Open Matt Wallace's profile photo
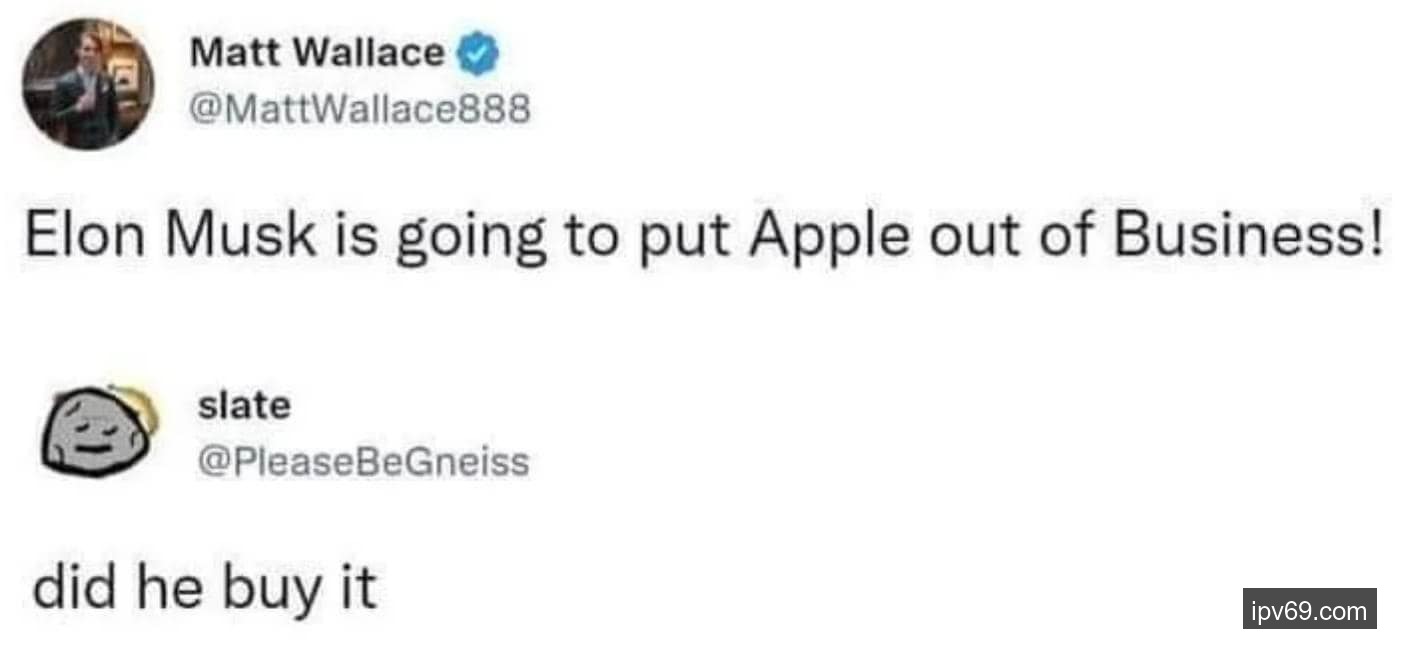 88,84
